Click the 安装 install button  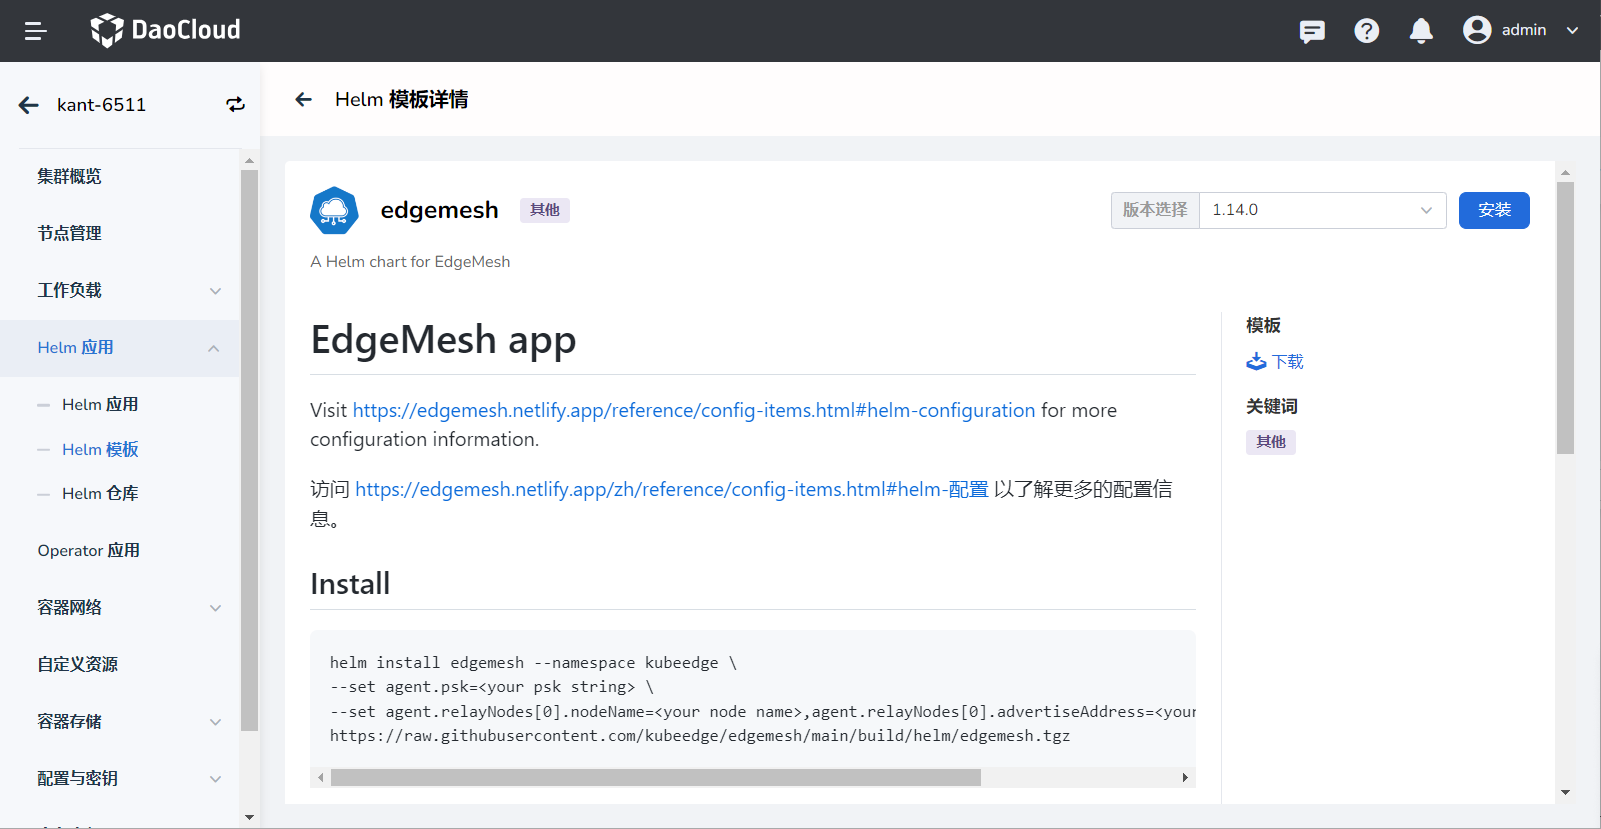1494,210
